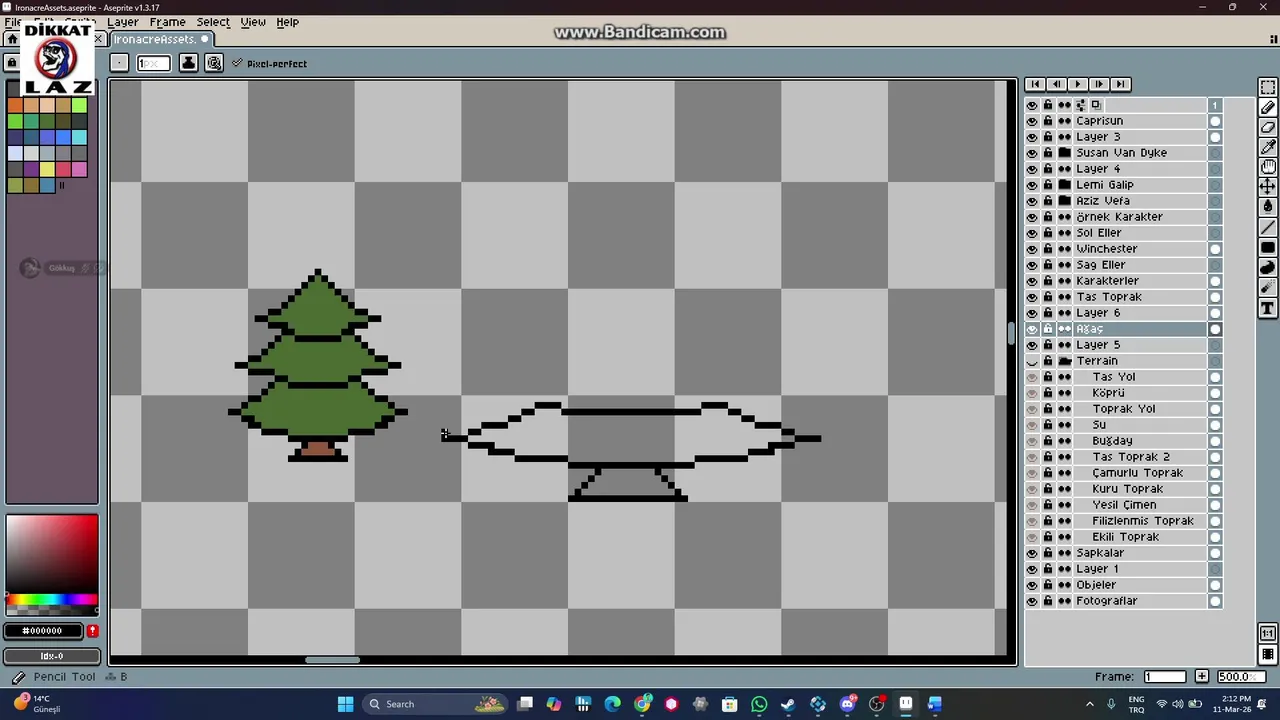This screenshot has width=1280, height=720.
Task: Toggle visibility of the Terrain group
Action: point(1032,361)
